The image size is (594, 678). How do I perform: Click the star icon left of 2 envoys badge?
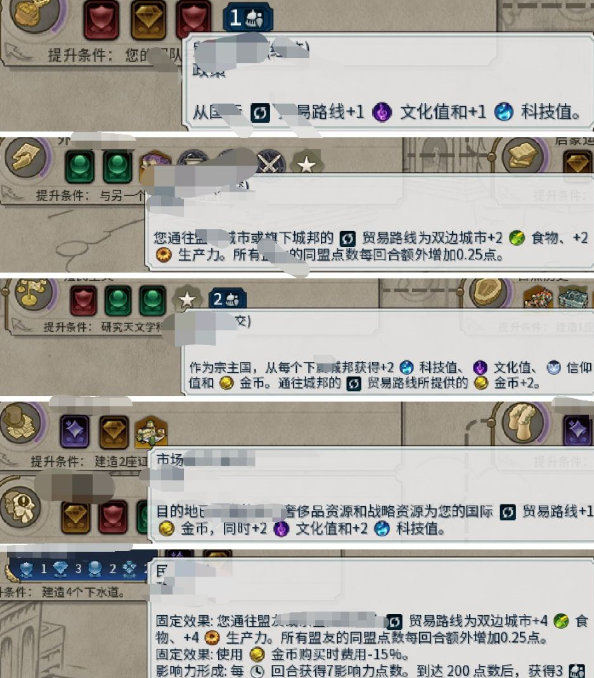(187, 299)
